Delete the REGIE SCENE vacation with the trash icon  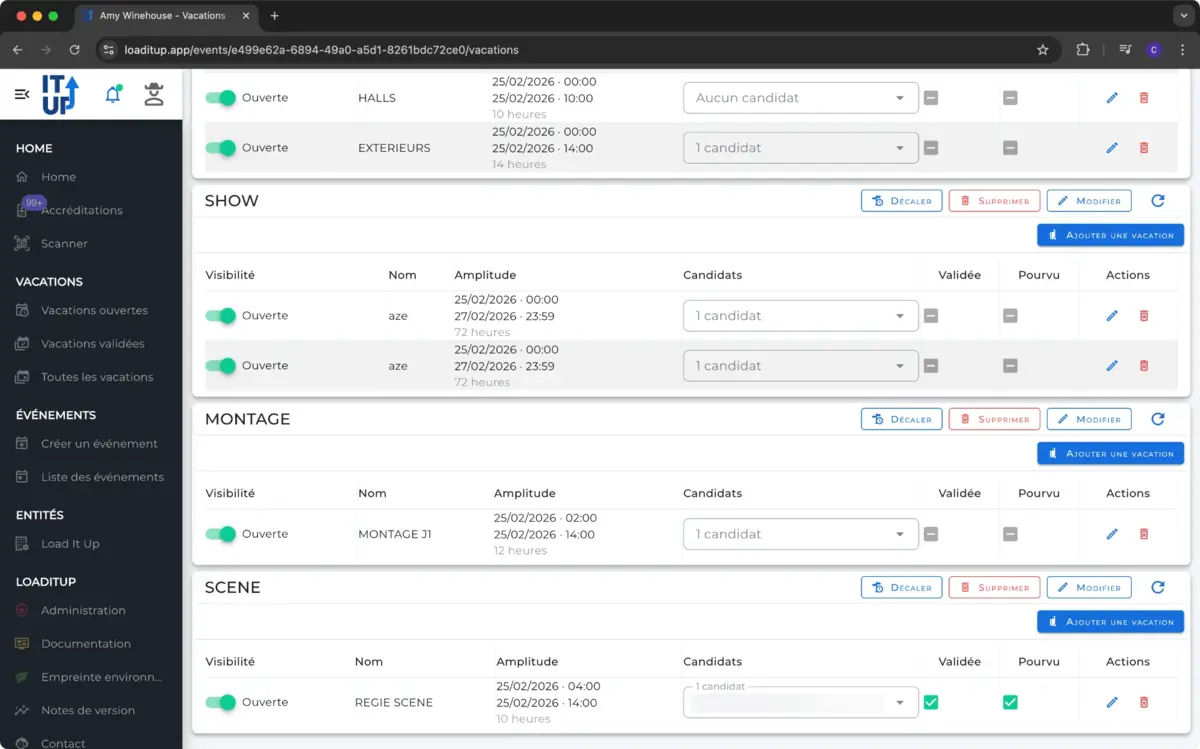(x=1144, y=703)
